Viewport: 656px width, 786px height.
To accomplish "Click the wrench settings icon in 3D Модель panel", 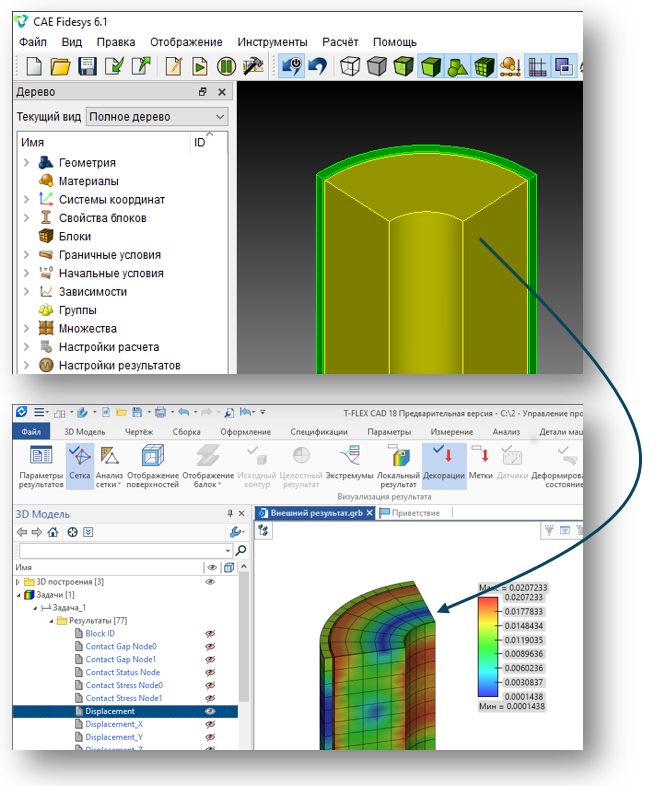I will pos(236,532).
